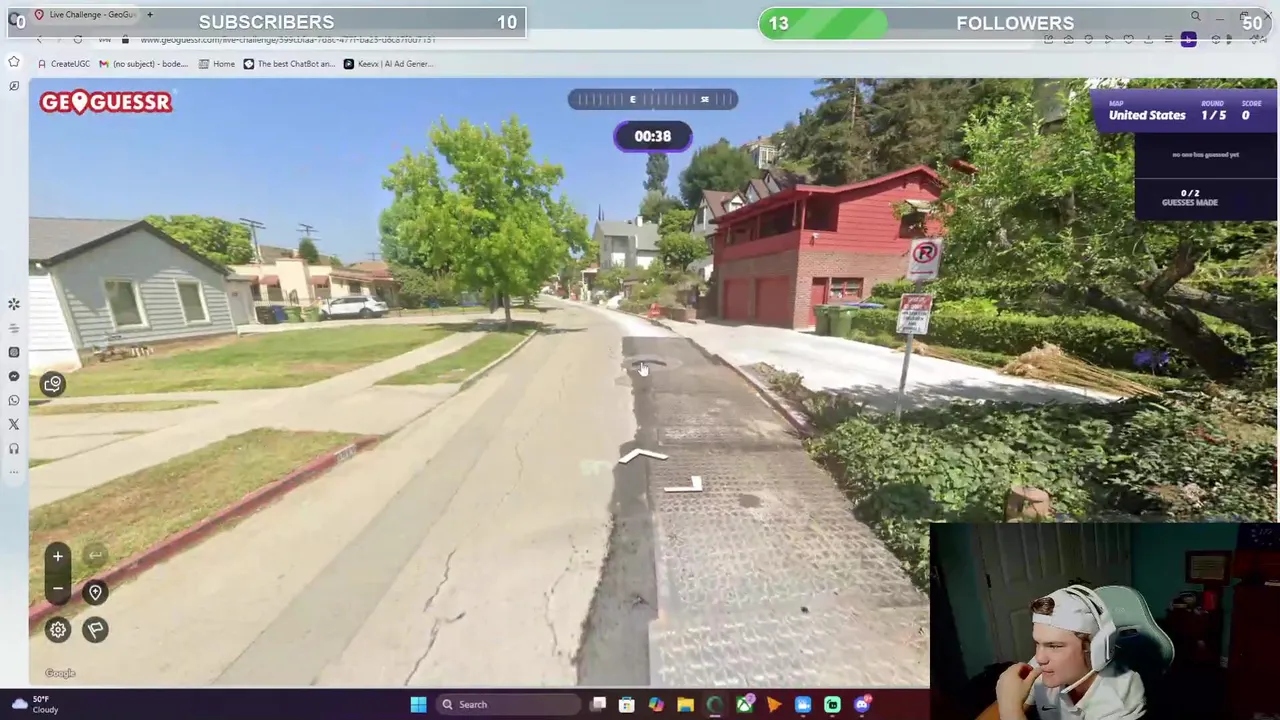The height and width of the screenshot is (720, 1280).
Task: Open the Aria AI sidebar icon
Action: 14,304
